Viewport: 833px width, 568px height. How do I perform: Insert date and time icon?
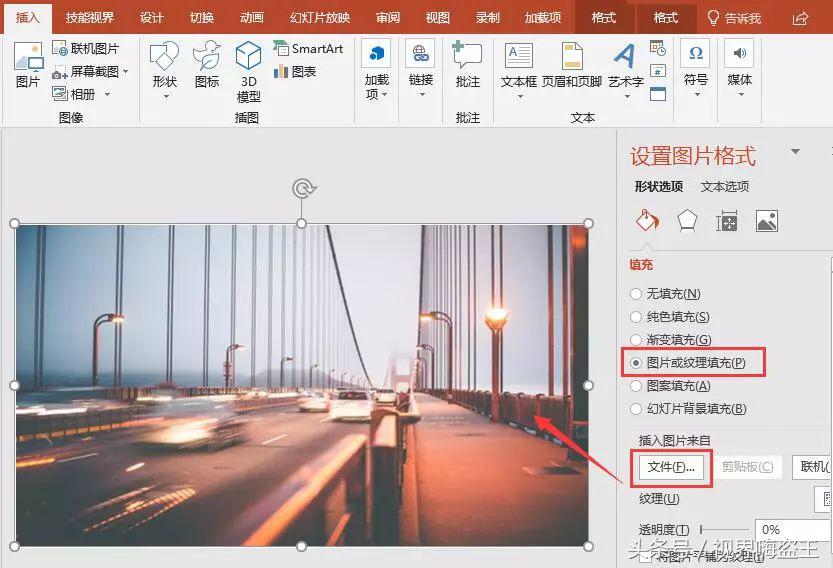[x=658, y=48]
